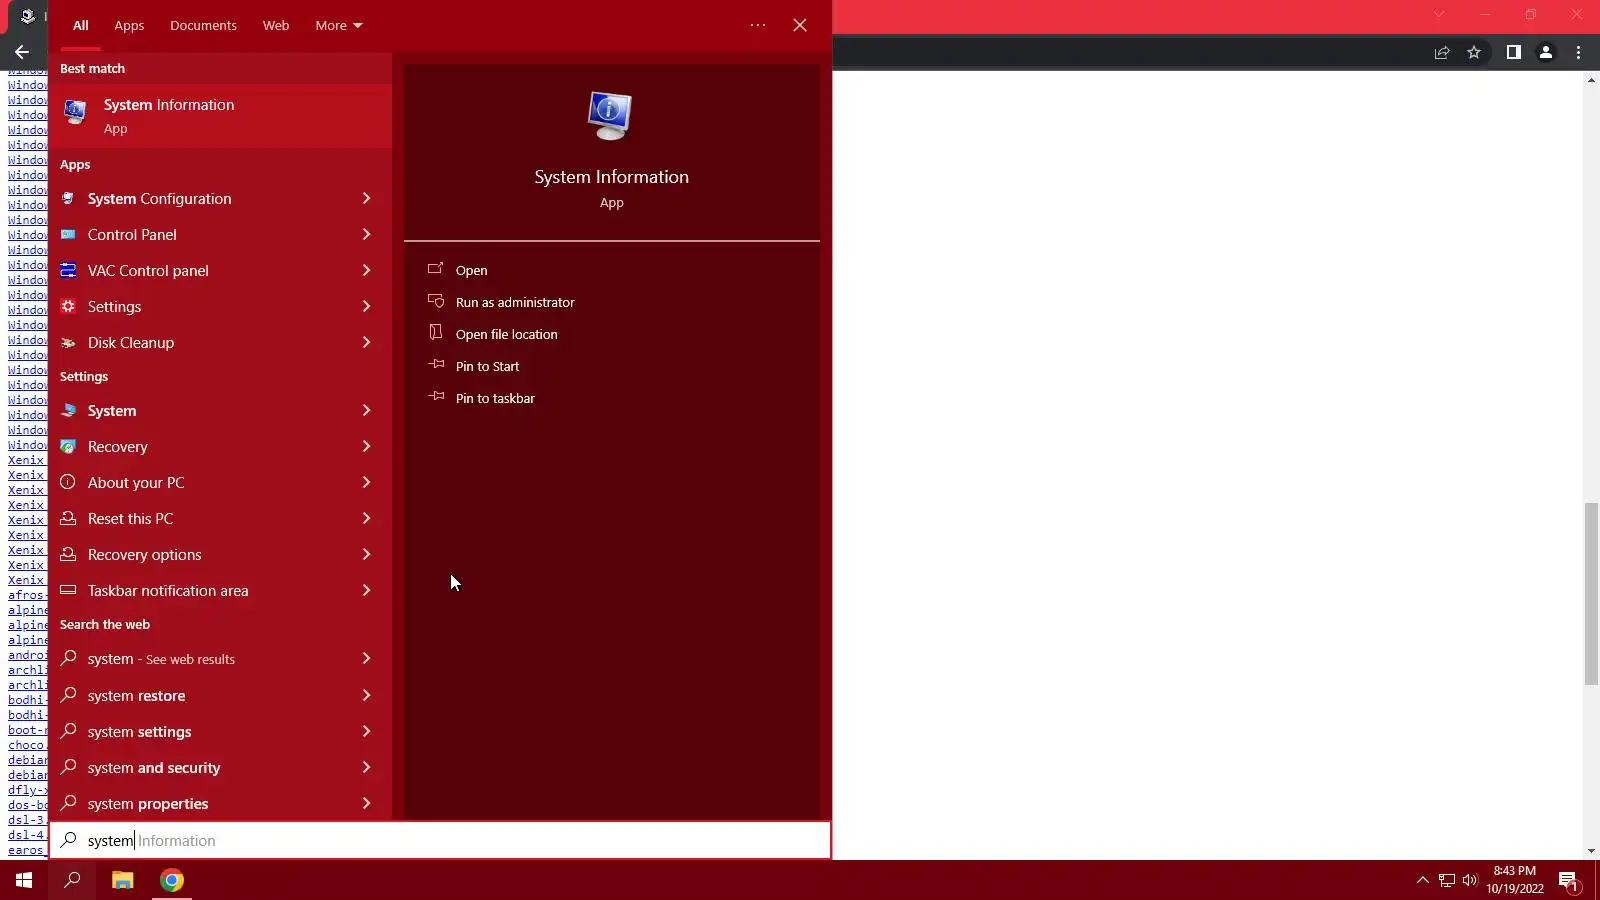1600x900 pixels.
Task: Click Open in System Information actions
Action: pos(471,270)
